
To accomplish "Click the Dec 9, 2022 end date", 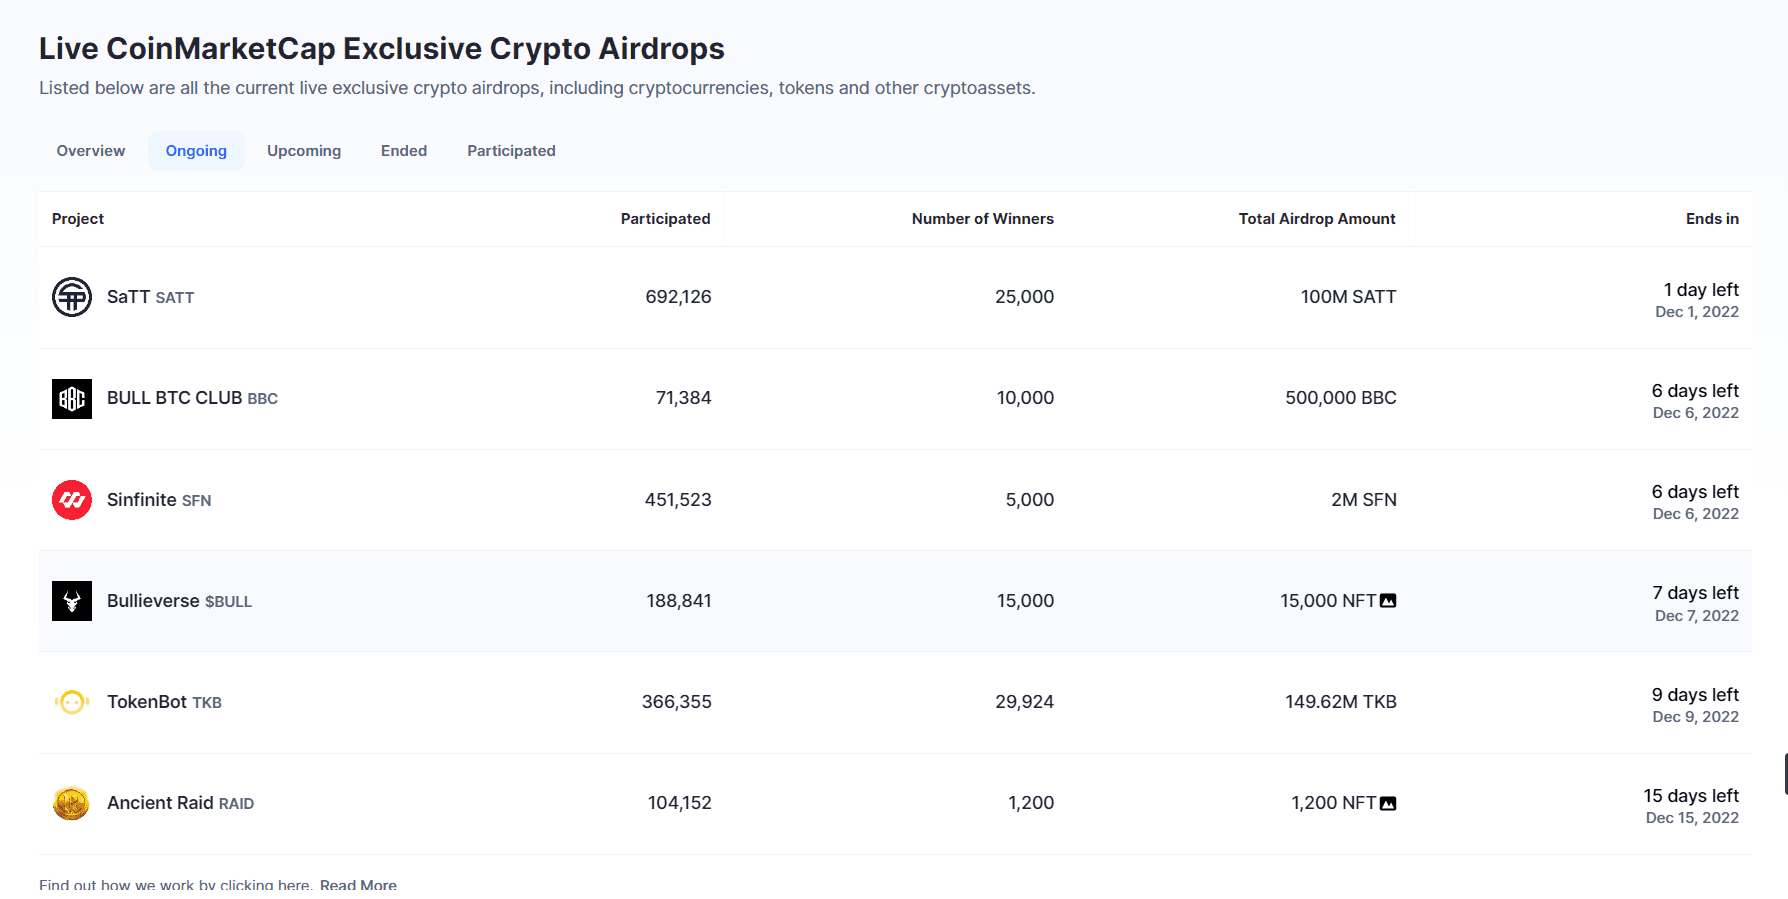I will coord(1696,717).
